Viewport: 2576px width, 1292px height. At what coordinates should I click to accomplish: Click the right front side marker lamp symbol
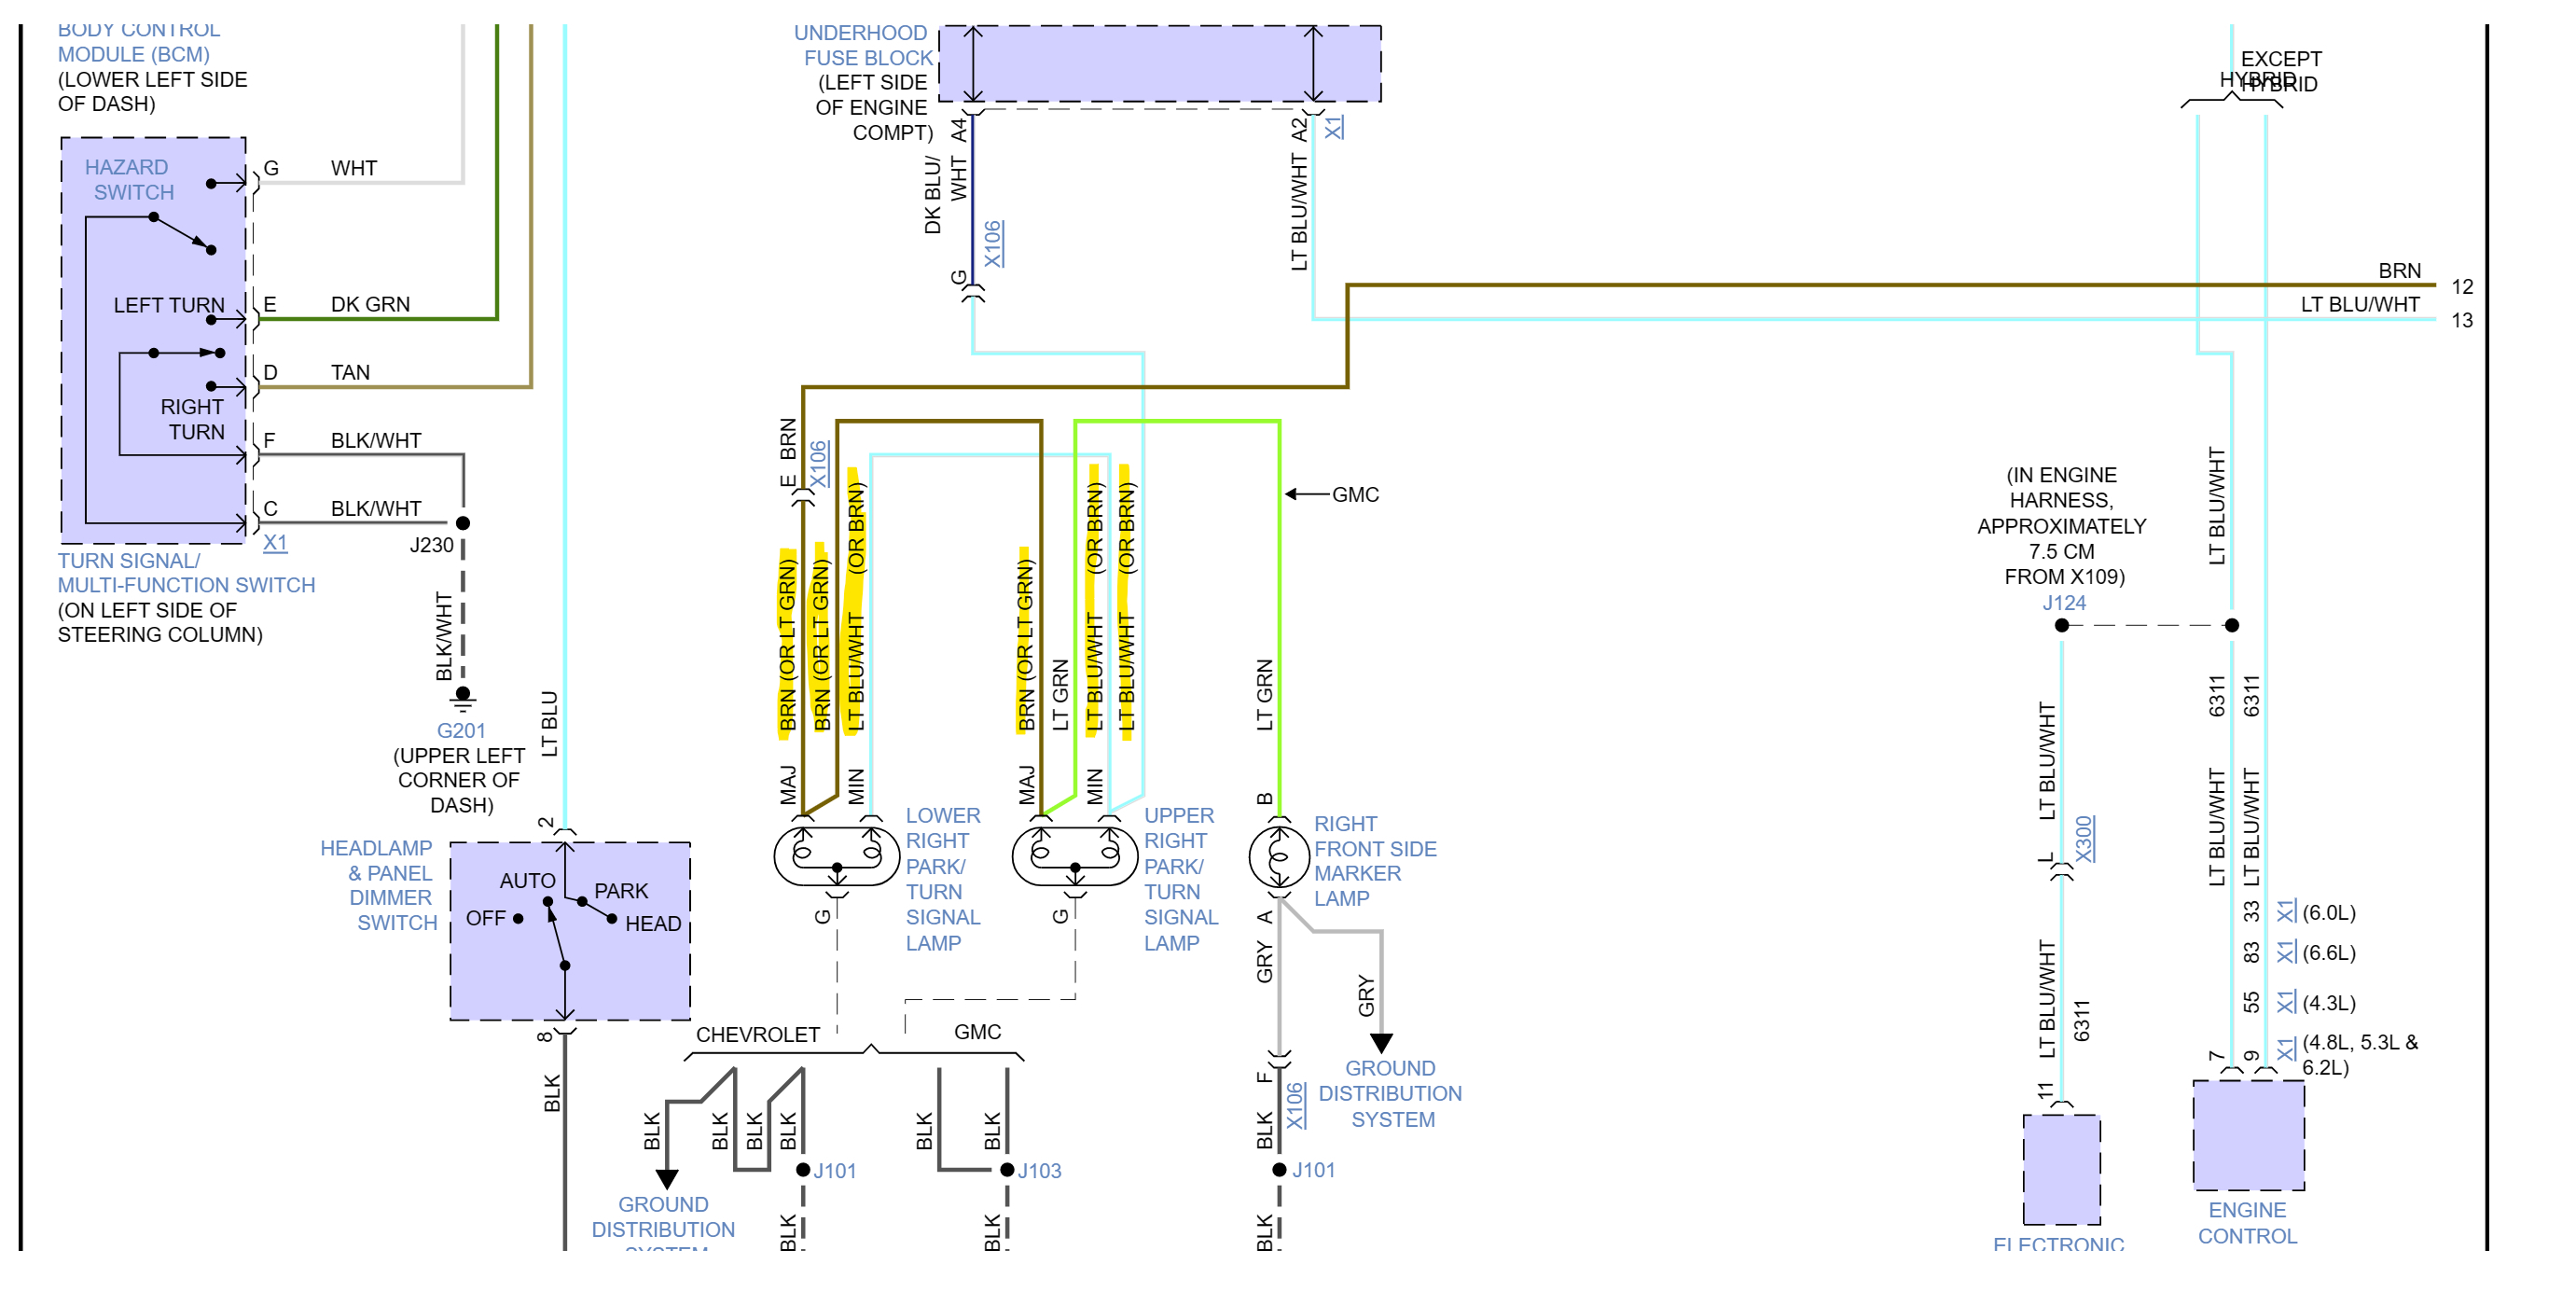coord(1278,856)
